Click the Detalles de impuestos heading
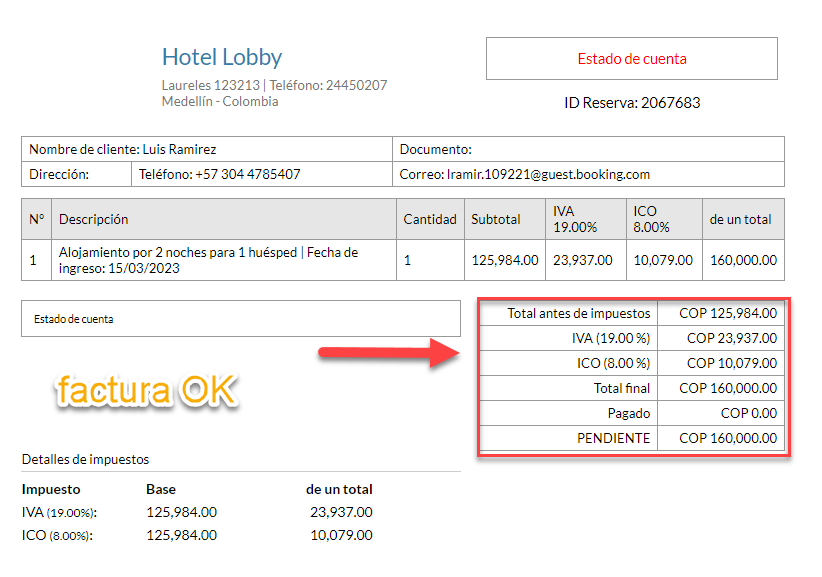822x577 pixels. pyautogui.click(x=85, y=460)
